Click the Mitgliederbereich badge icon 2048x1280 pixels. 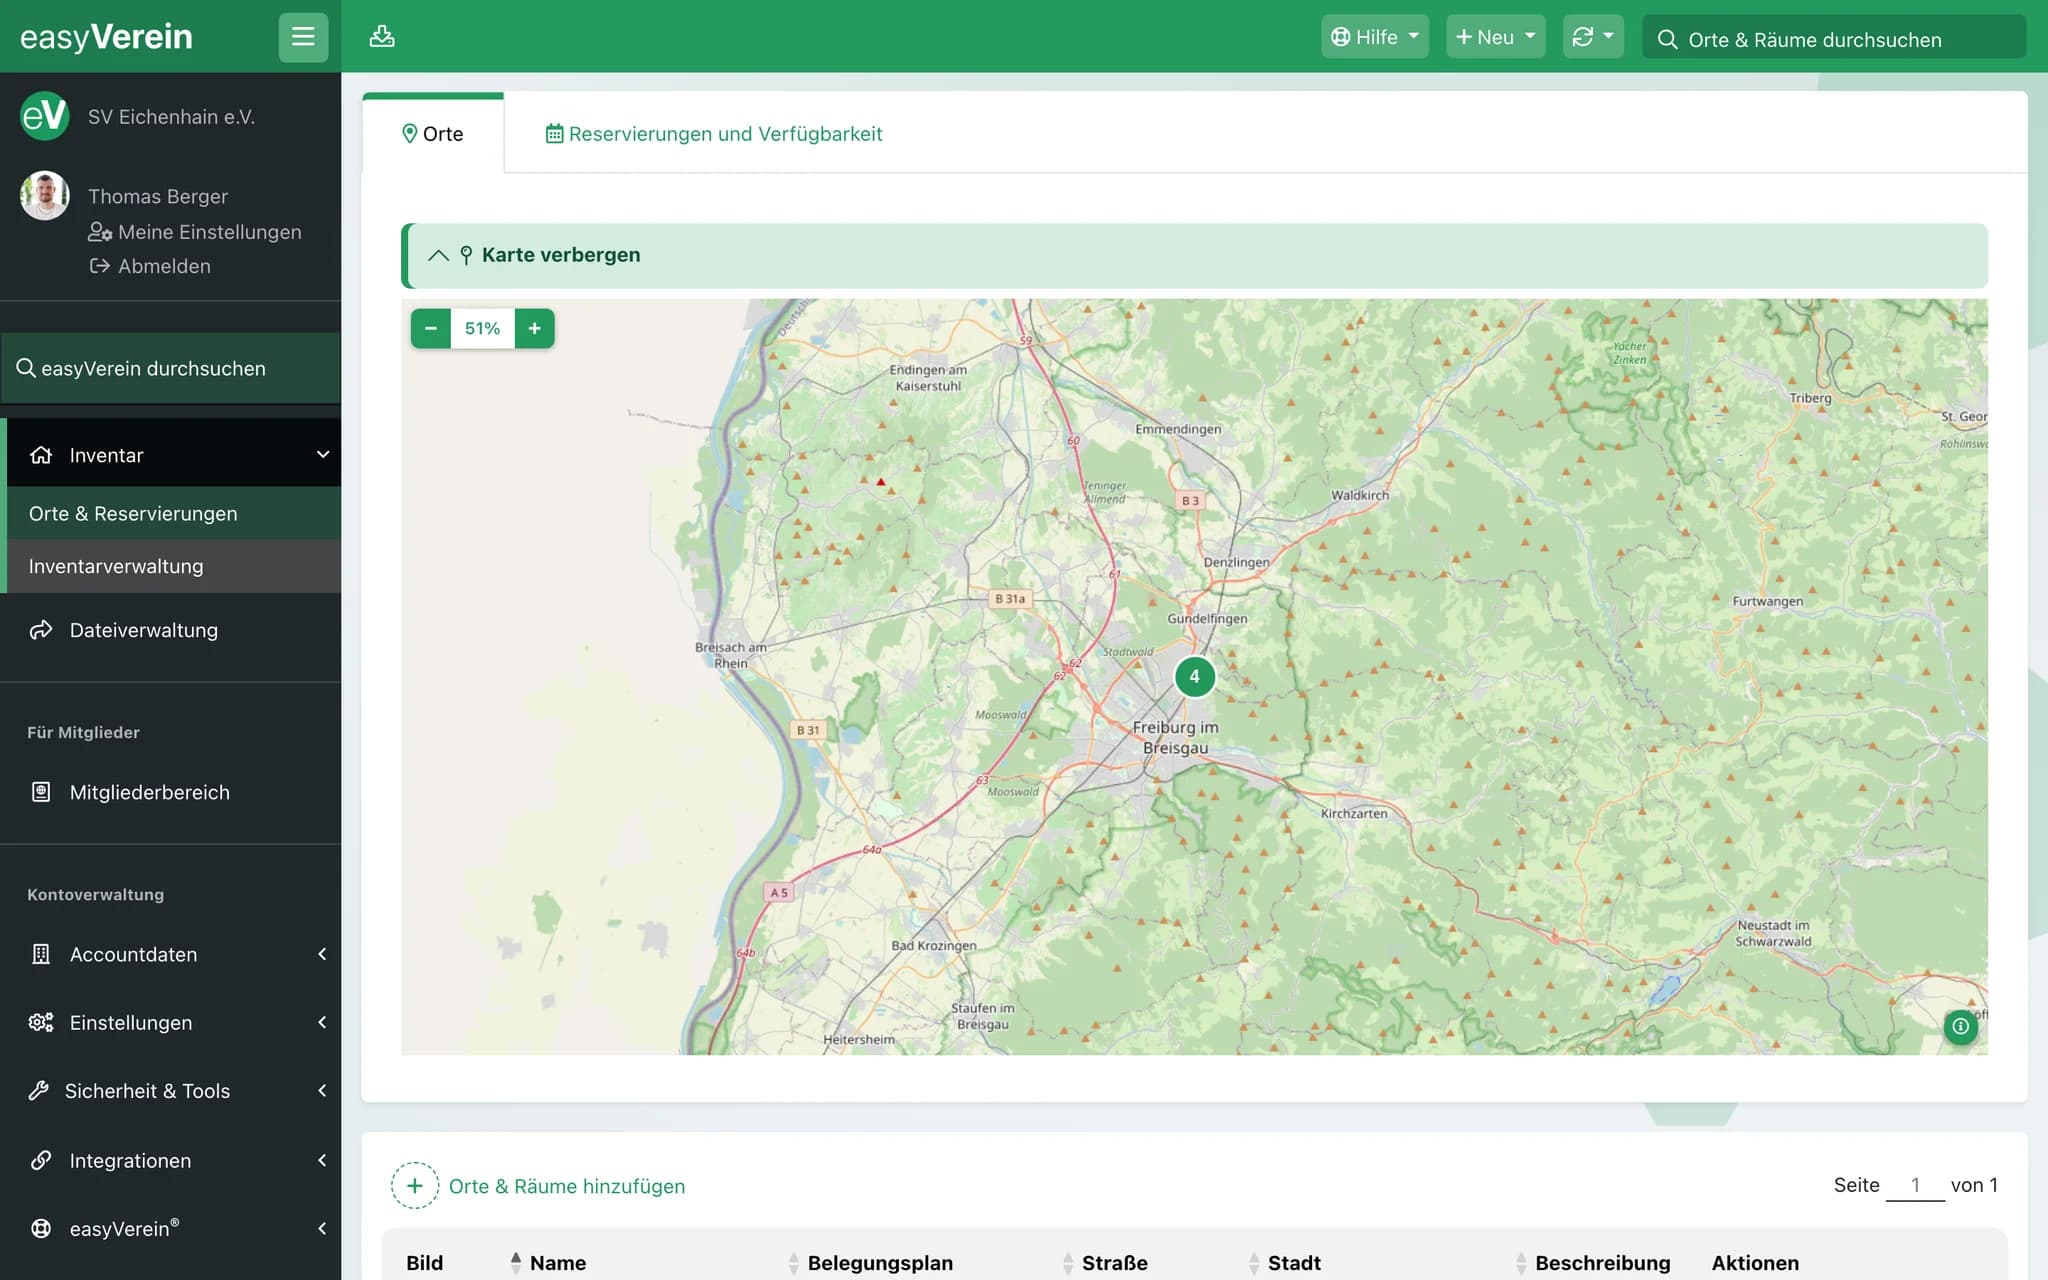click(41, 792)
